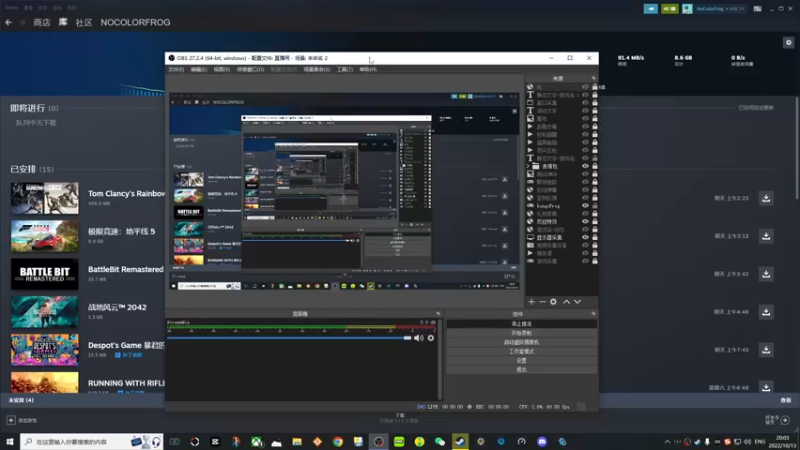Open Battlefield 2042 game thumbnail
The height and width of the screenshot is (450, 800).
(x=45, y=312)
